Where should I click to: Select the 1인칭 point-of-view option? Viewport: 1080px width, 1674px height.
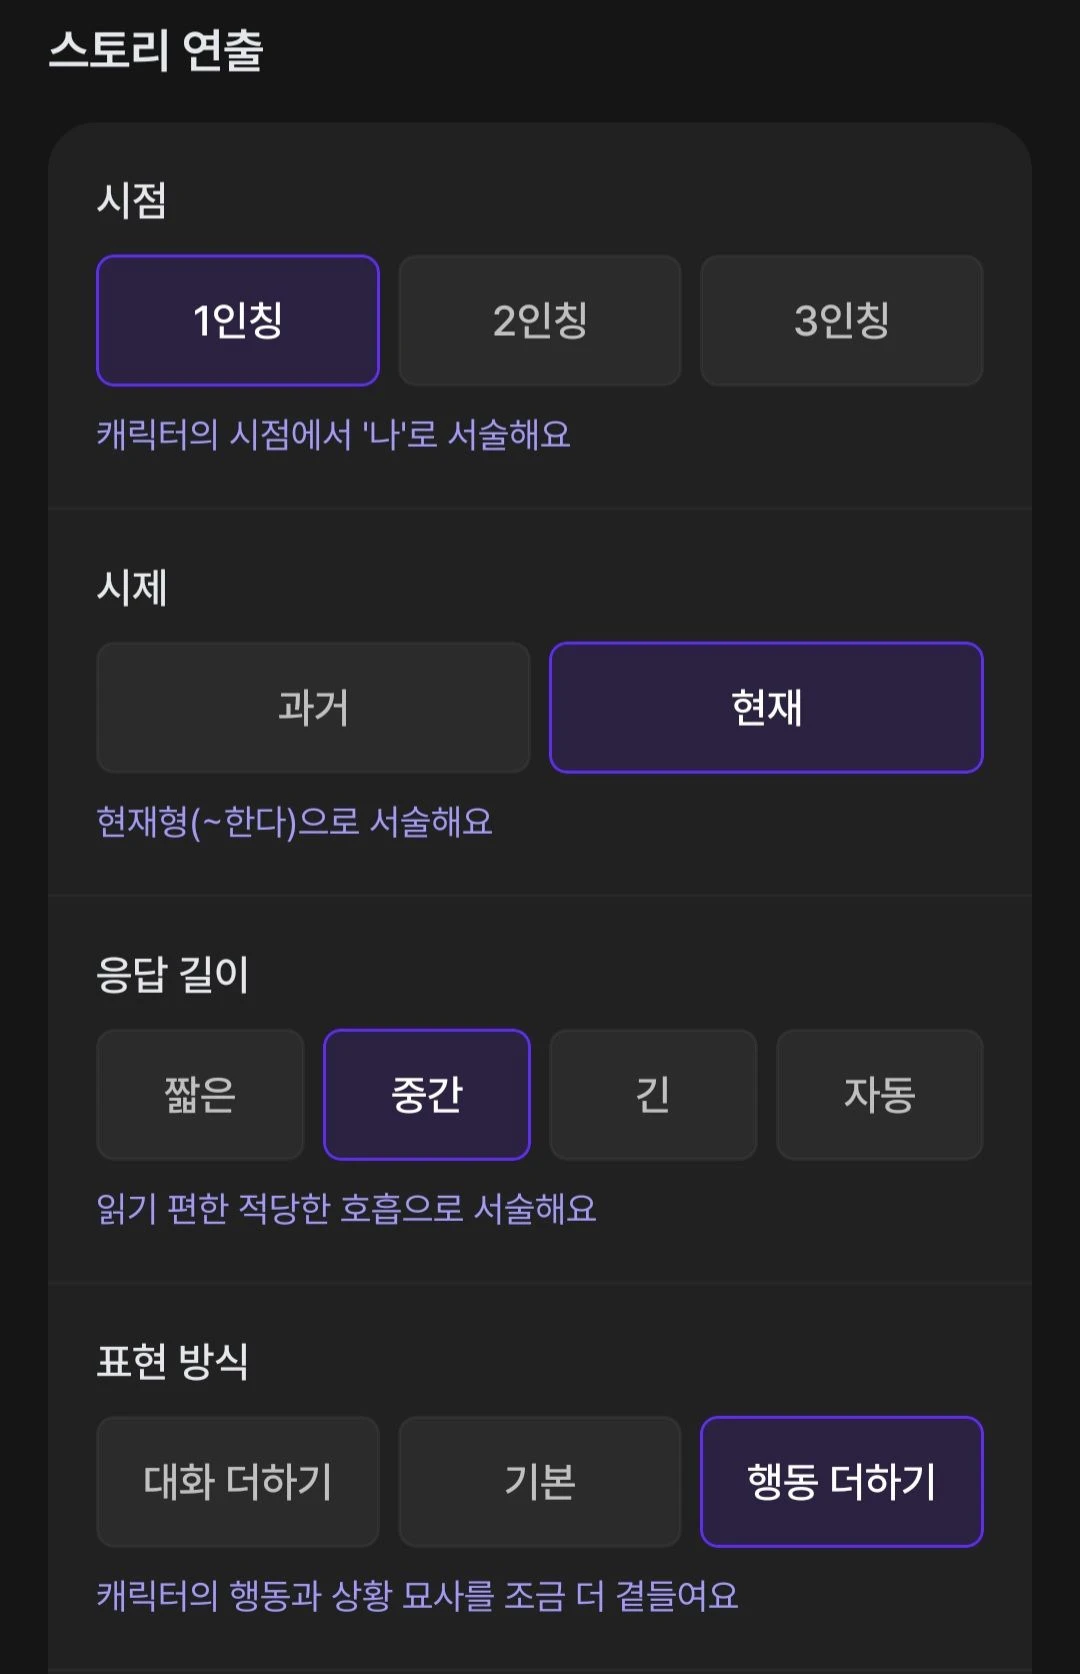tap(238, 320)
